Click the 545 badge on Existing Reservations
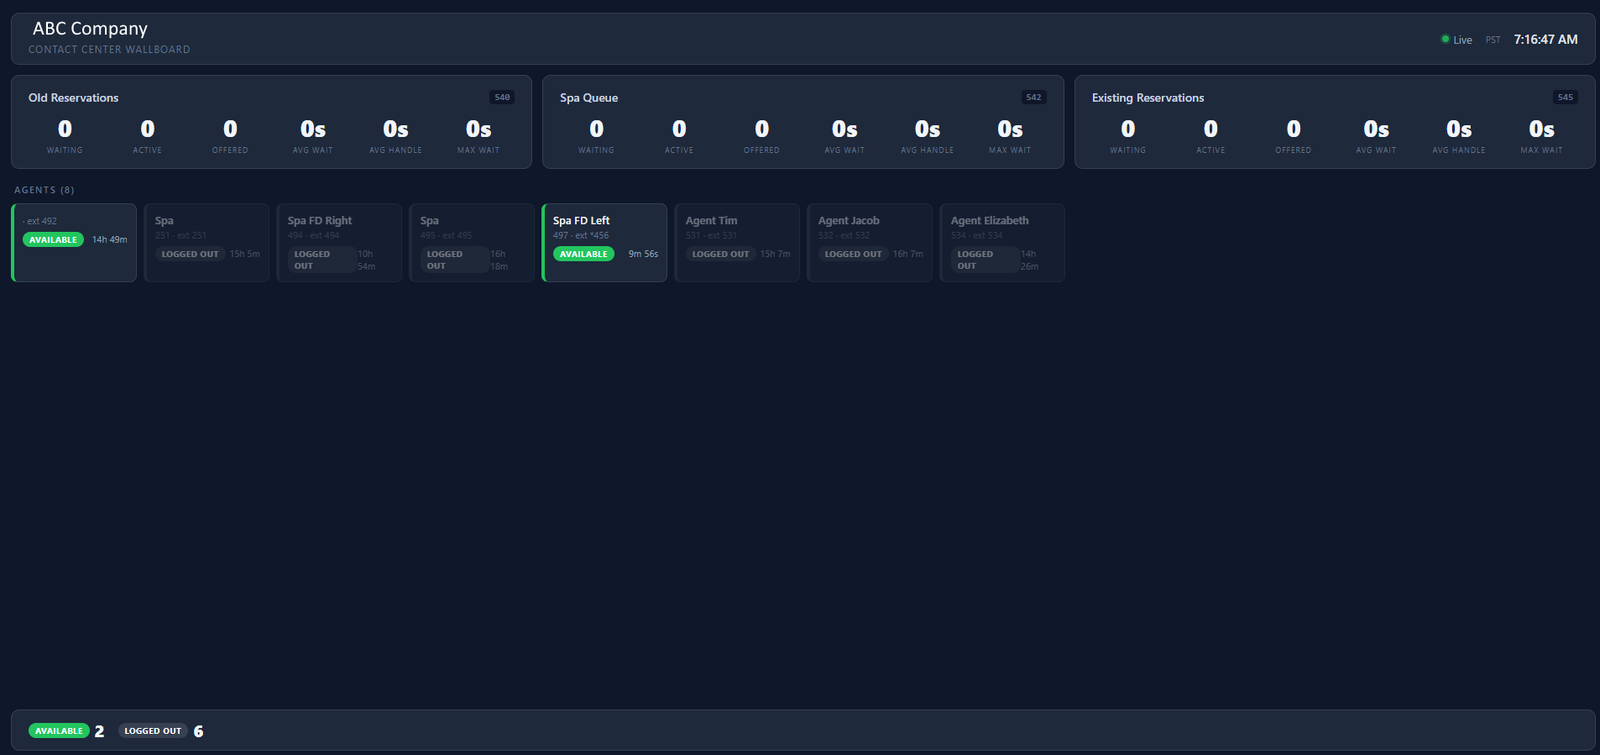 coord(1565,97)
